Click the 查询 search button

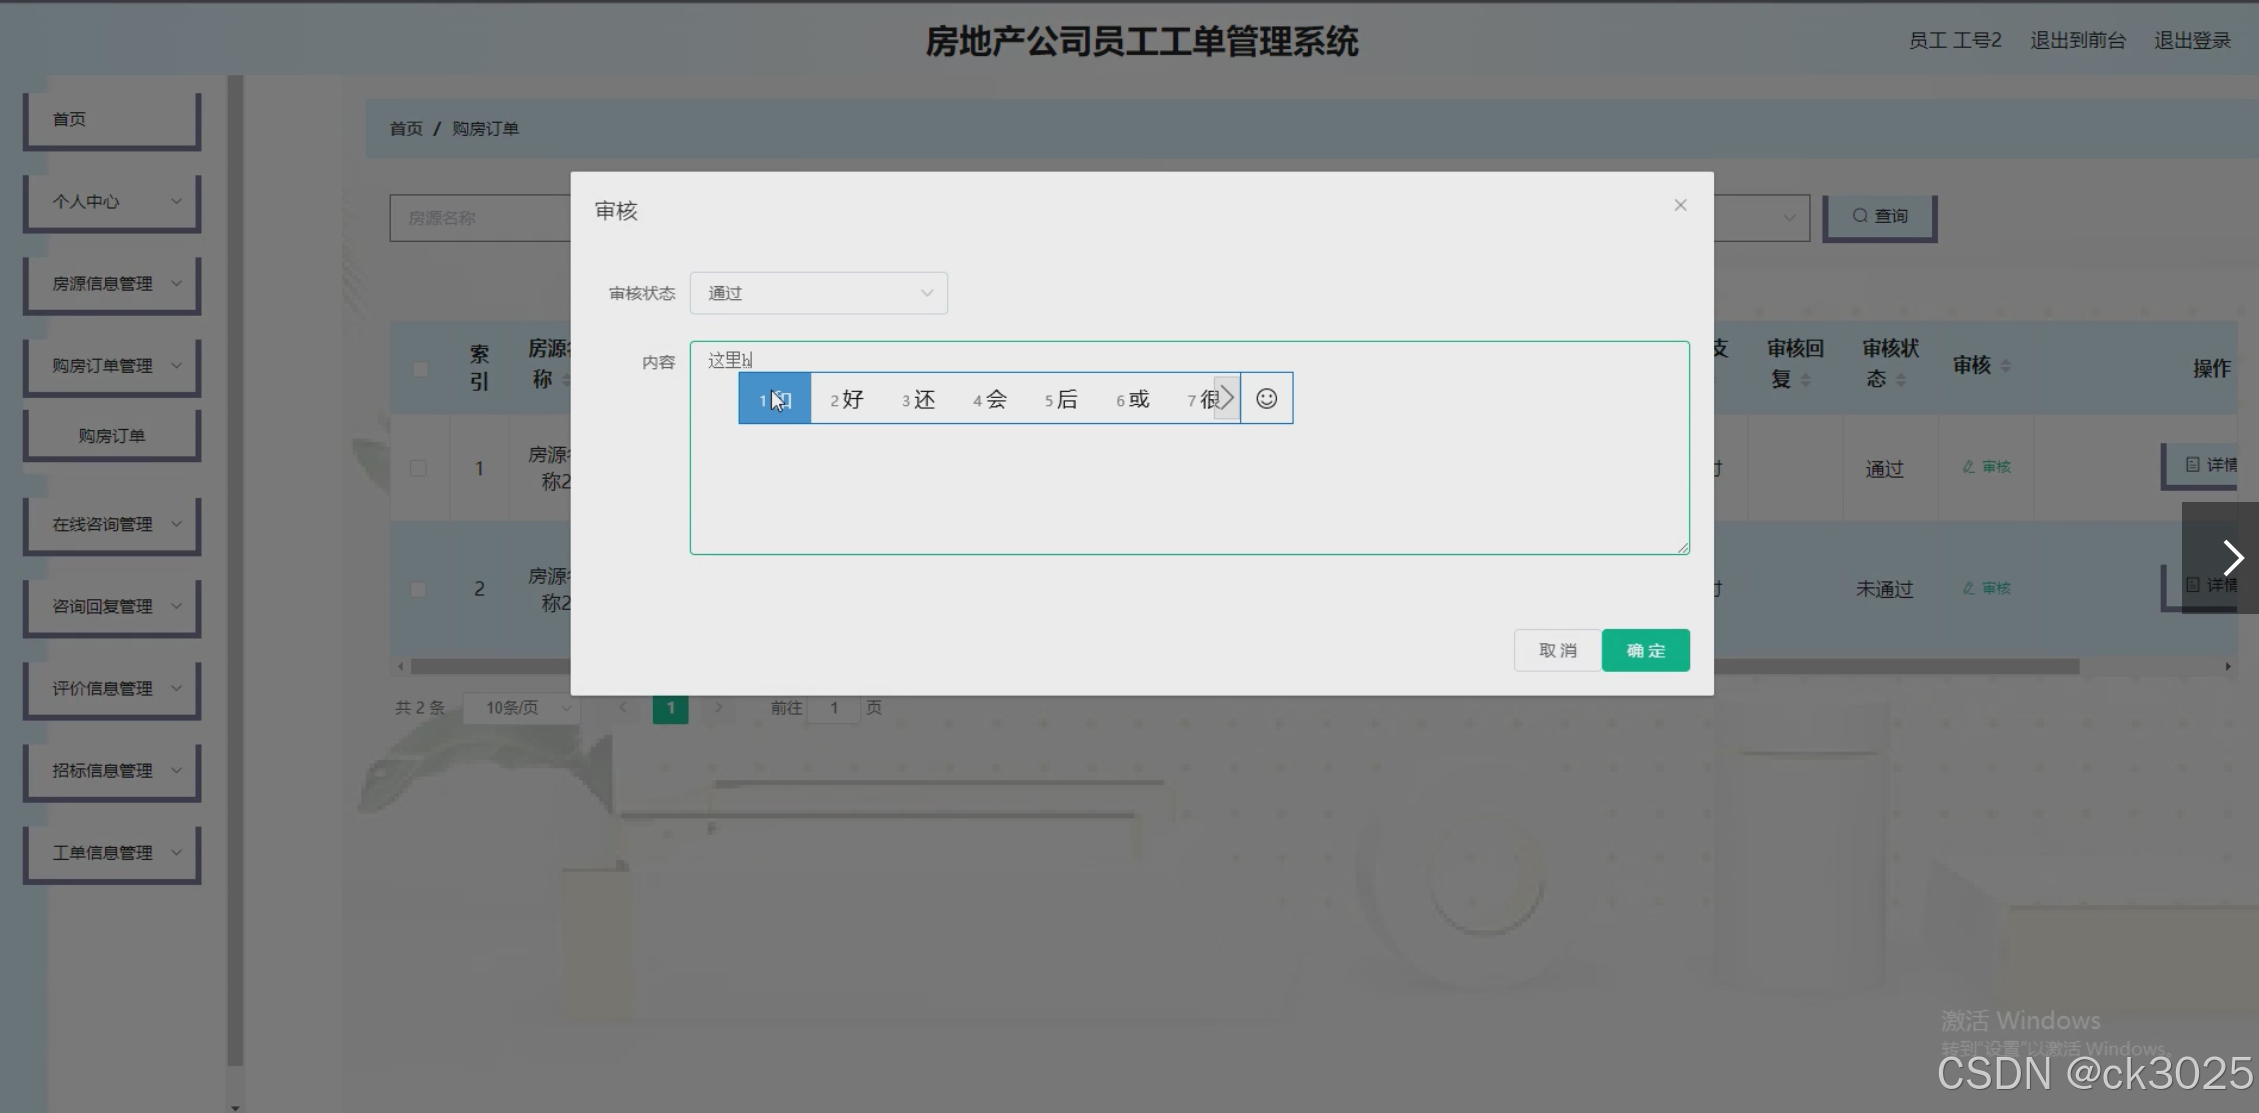(x=1879, y=216)
